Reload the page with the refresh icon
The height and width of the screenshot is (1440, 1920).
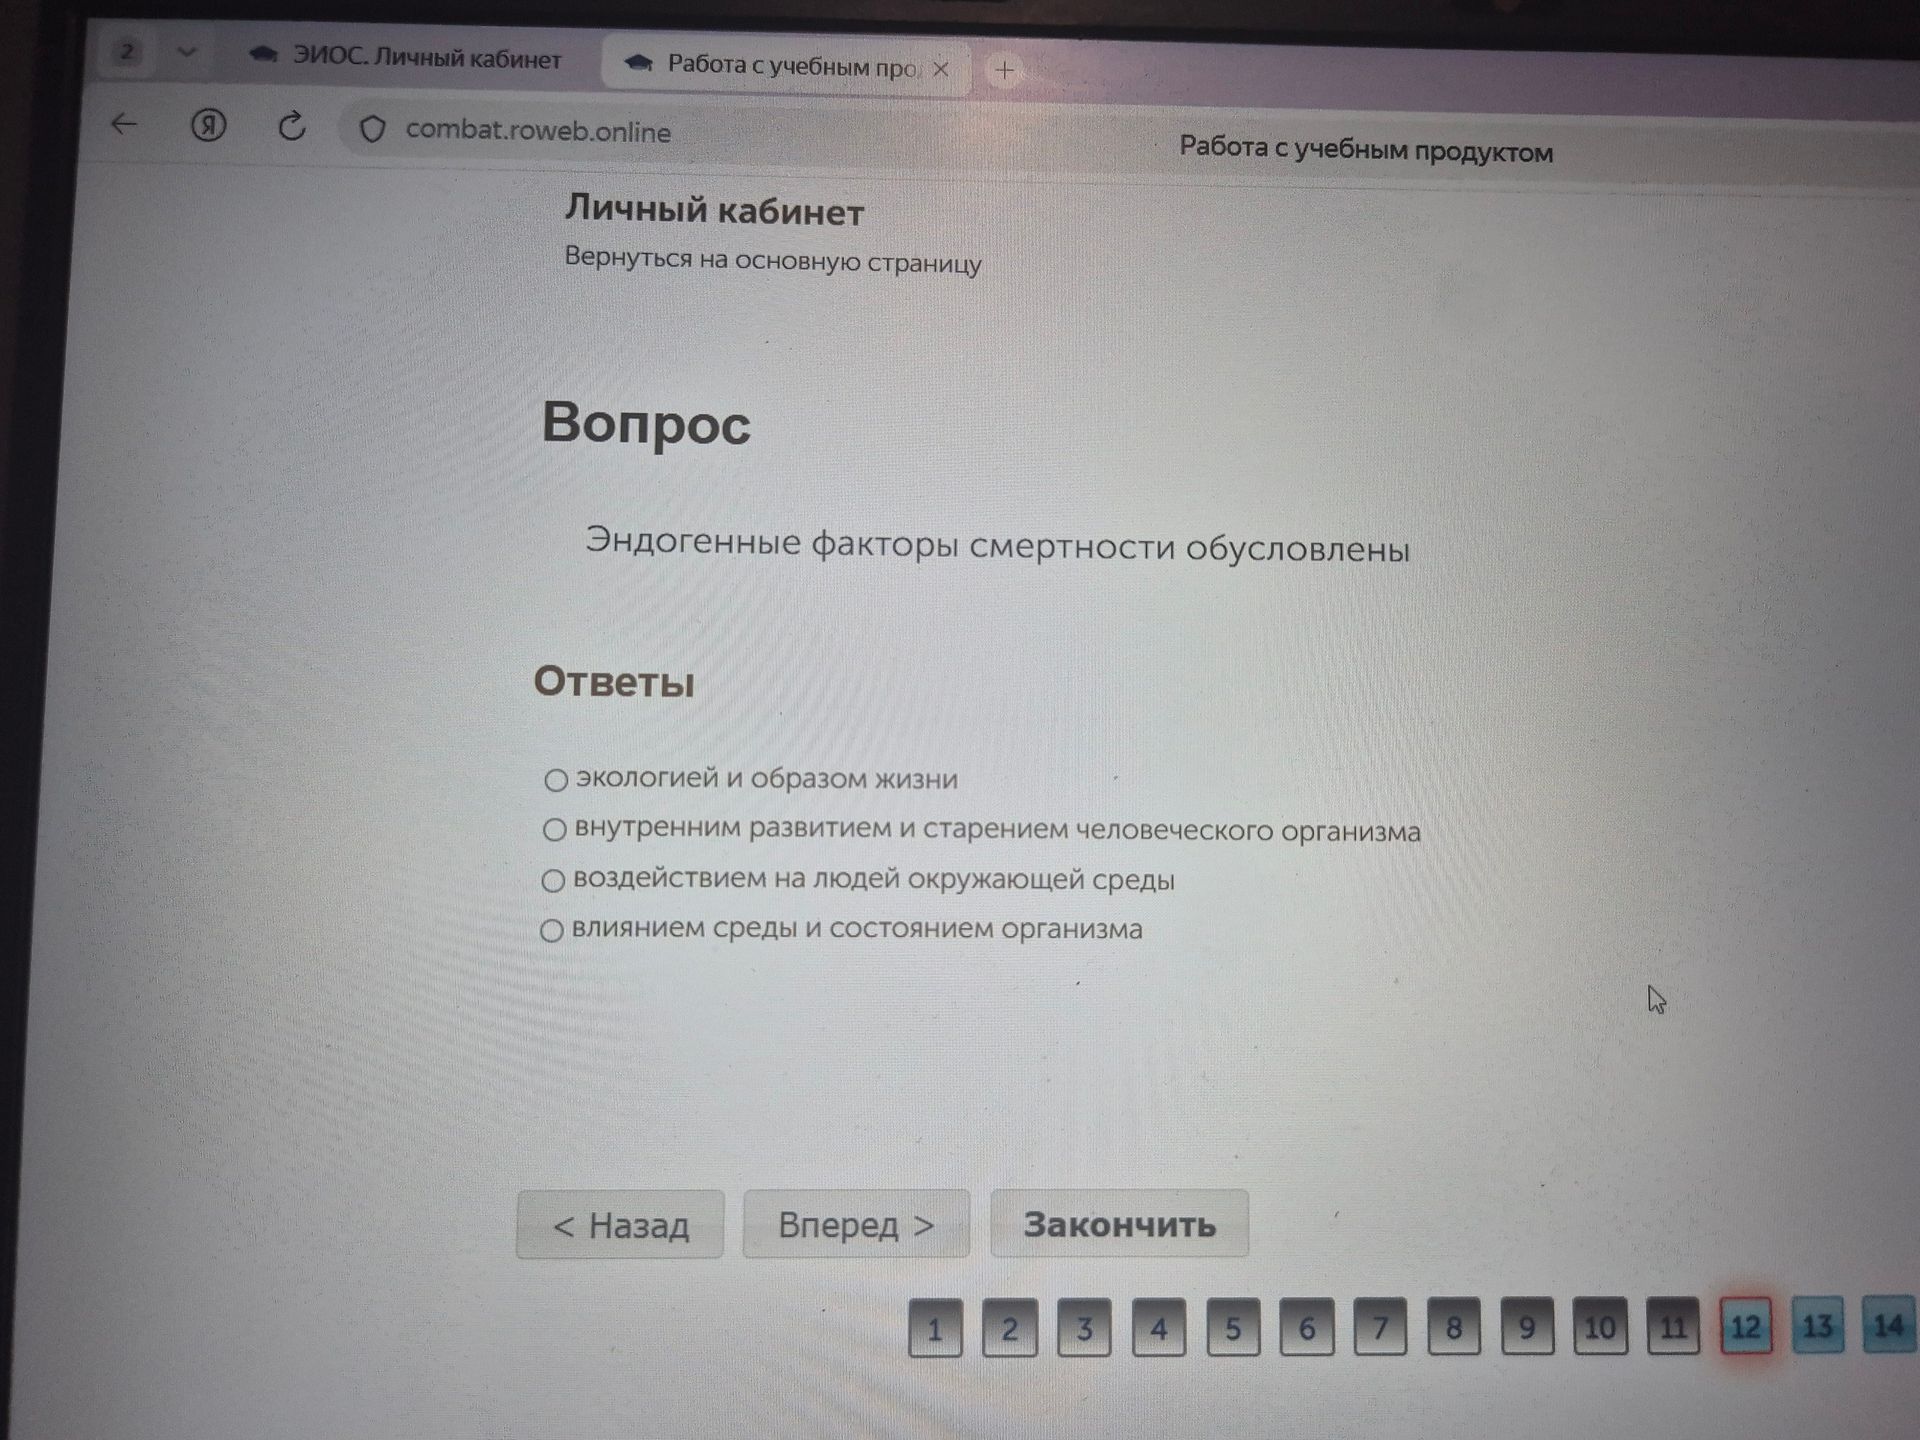(291, 126)
